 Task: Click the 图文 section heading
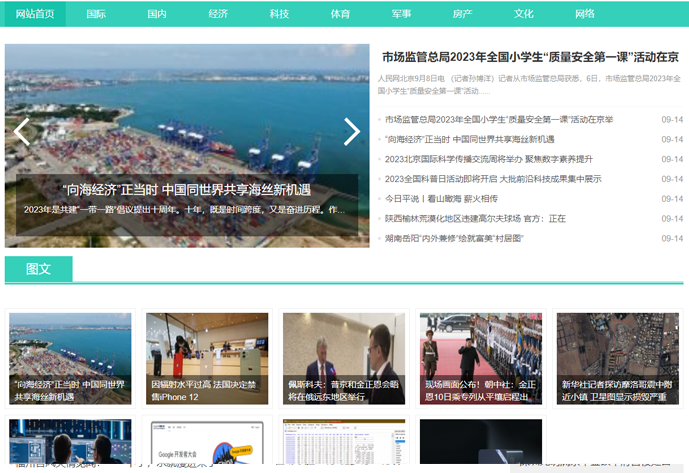click(38, 269)
